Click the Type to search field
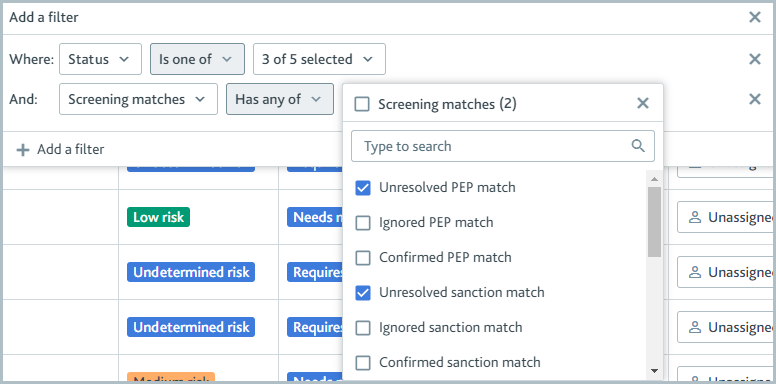The height and width of the screenshot is (384, 776). (x=503, y=146)
